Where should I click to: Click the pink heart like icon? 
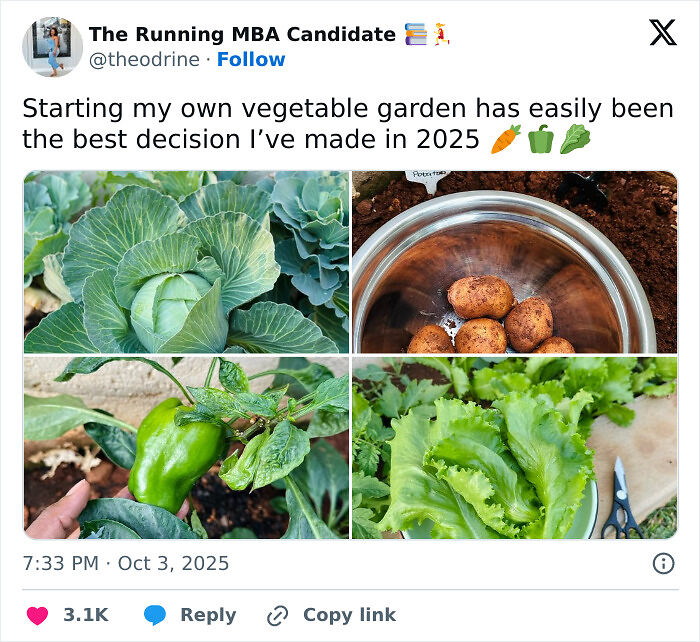(x=37, y=615)
